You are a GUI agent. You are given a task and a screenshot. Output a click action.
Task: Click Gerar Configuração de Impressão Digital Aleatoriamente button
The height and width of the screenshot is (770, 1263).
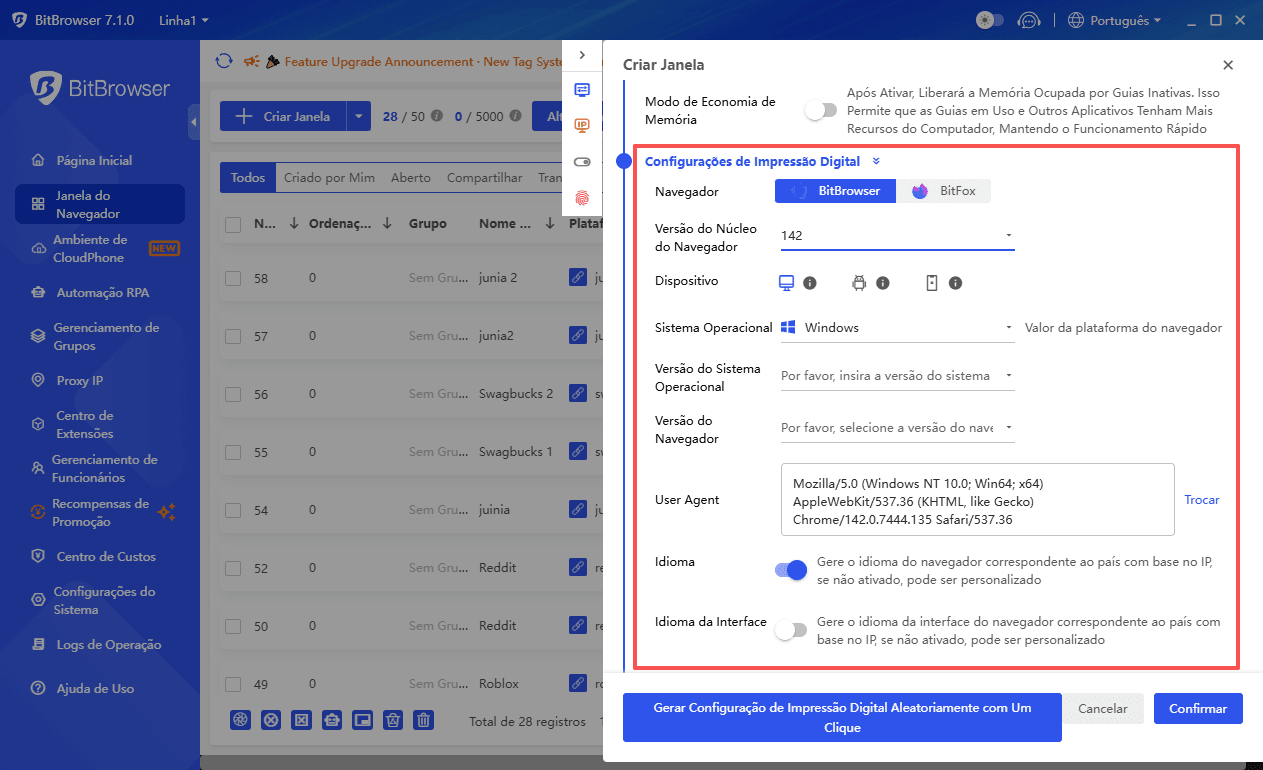(842, 717)
